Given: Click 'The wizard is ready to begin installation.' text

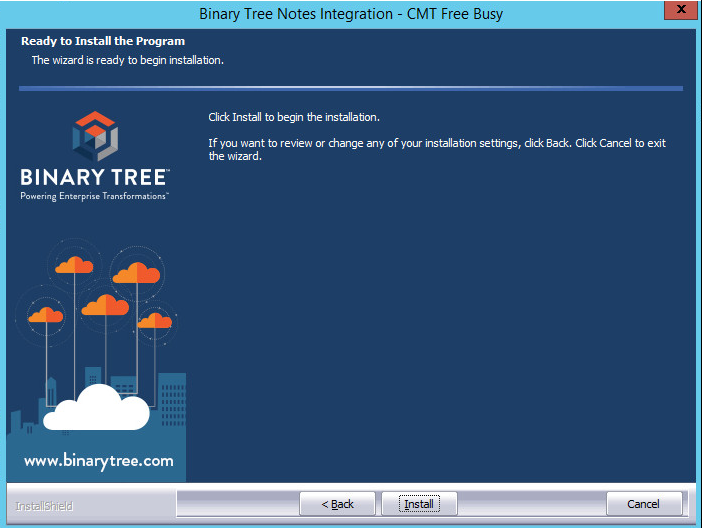Looking at the screenshot, I should click(x=128, y=60).
